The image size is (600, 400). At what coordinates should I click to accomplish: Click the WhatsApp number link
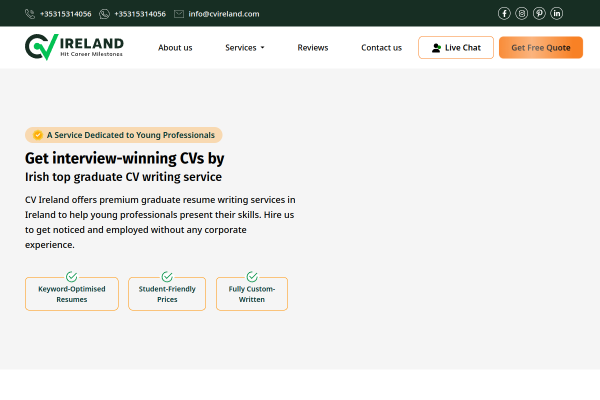140,14
